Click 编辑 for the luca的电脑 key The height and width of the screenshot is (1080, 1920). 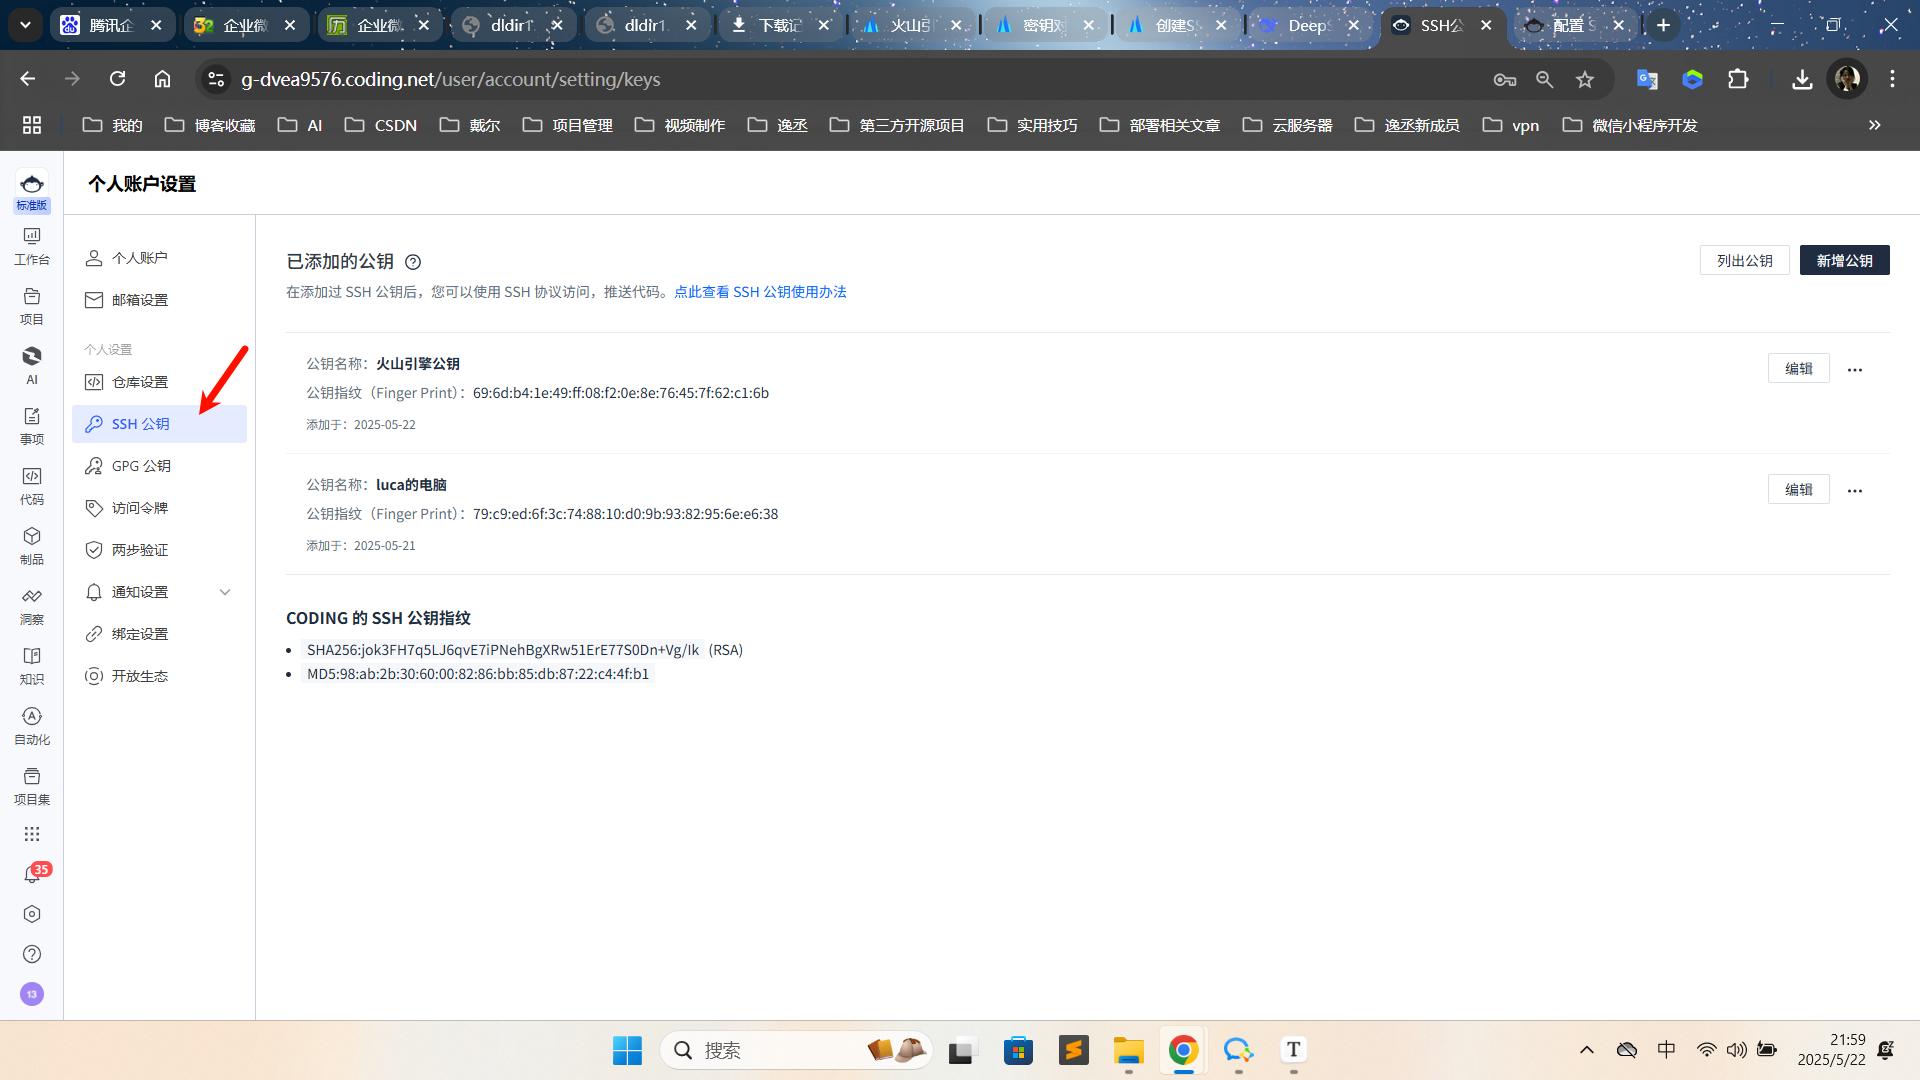1798,489
